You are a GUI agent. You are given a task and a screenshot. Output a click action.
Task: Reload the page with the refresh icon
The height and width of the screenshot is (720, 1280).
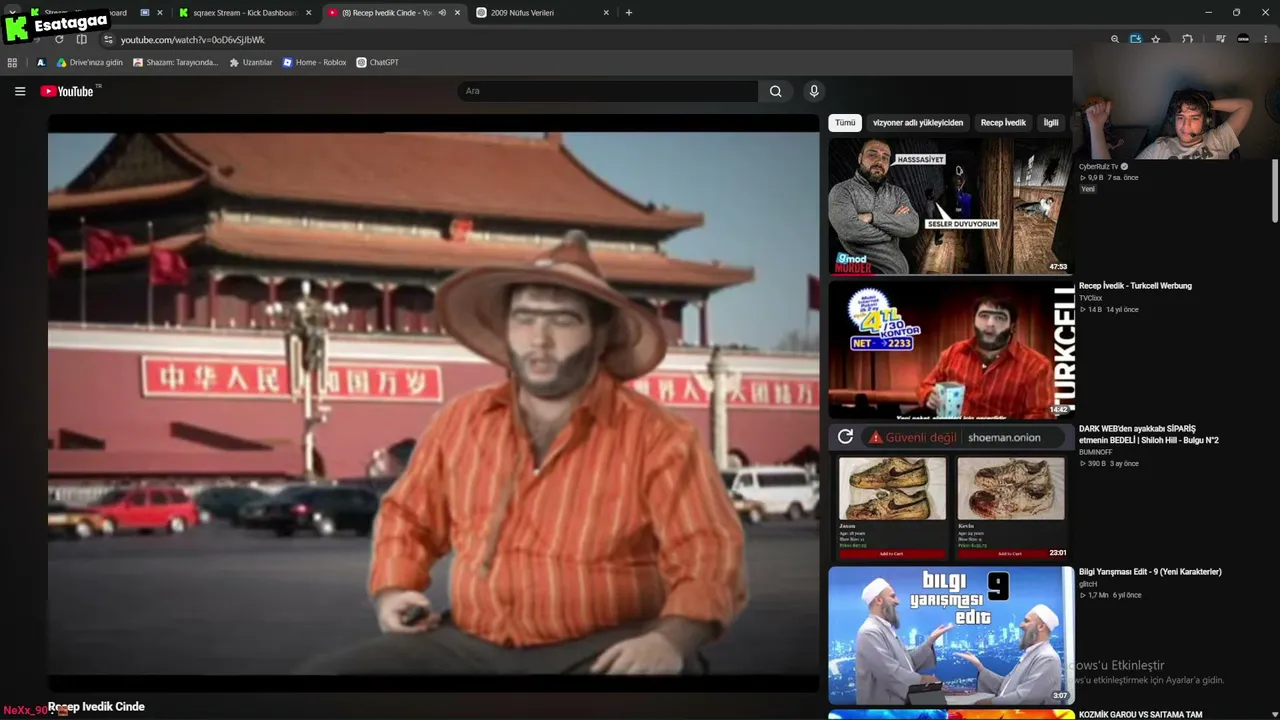[x=59, y=40]
